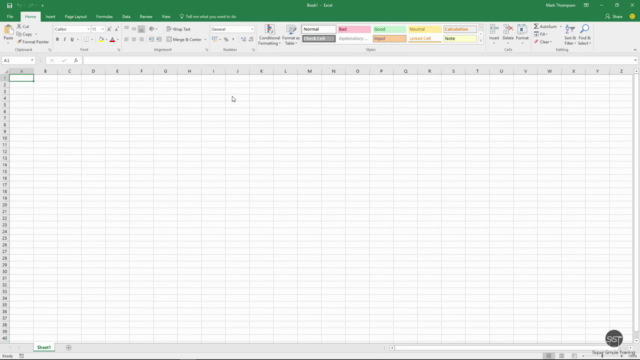Click the Decrease Decimal icon

click(x=251, y=40)
